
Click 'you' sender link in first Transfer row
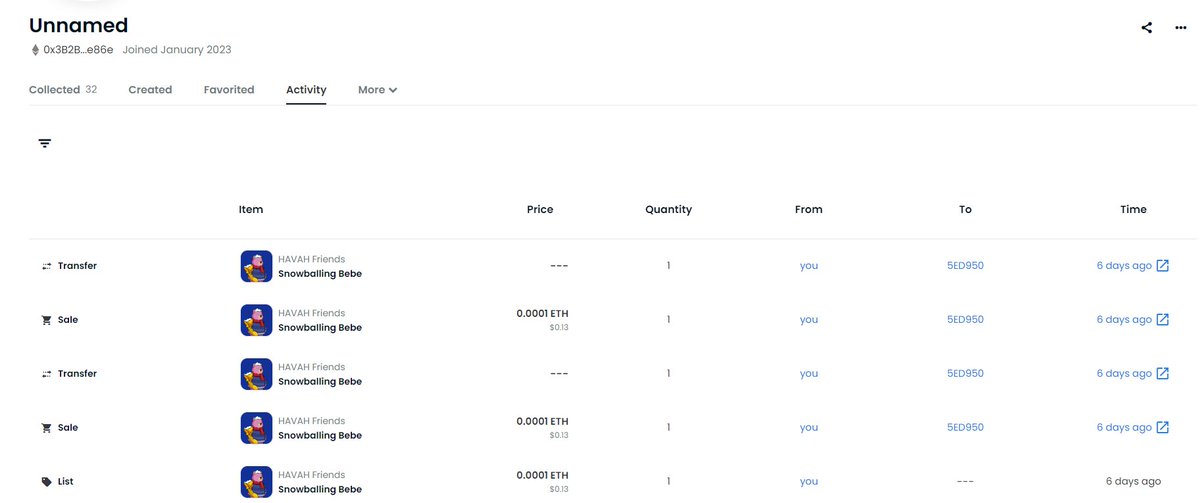click(x=809, y=266)
